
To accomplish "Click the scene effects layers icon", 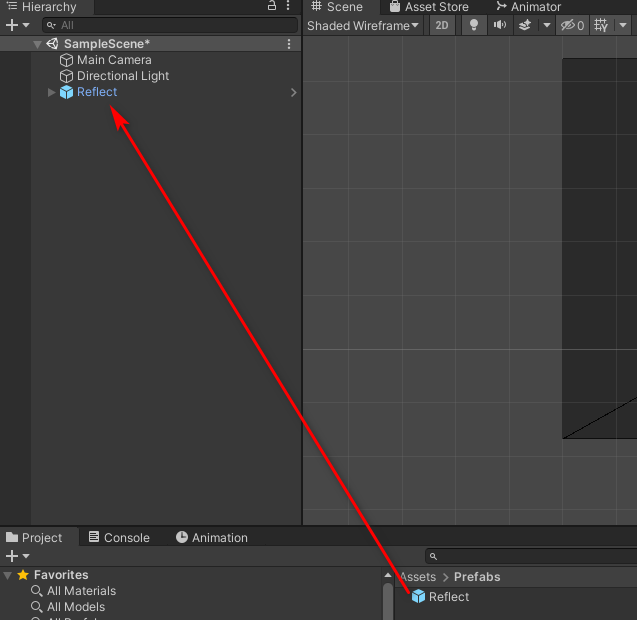I will pyautogui.click(x=525, y=25).
